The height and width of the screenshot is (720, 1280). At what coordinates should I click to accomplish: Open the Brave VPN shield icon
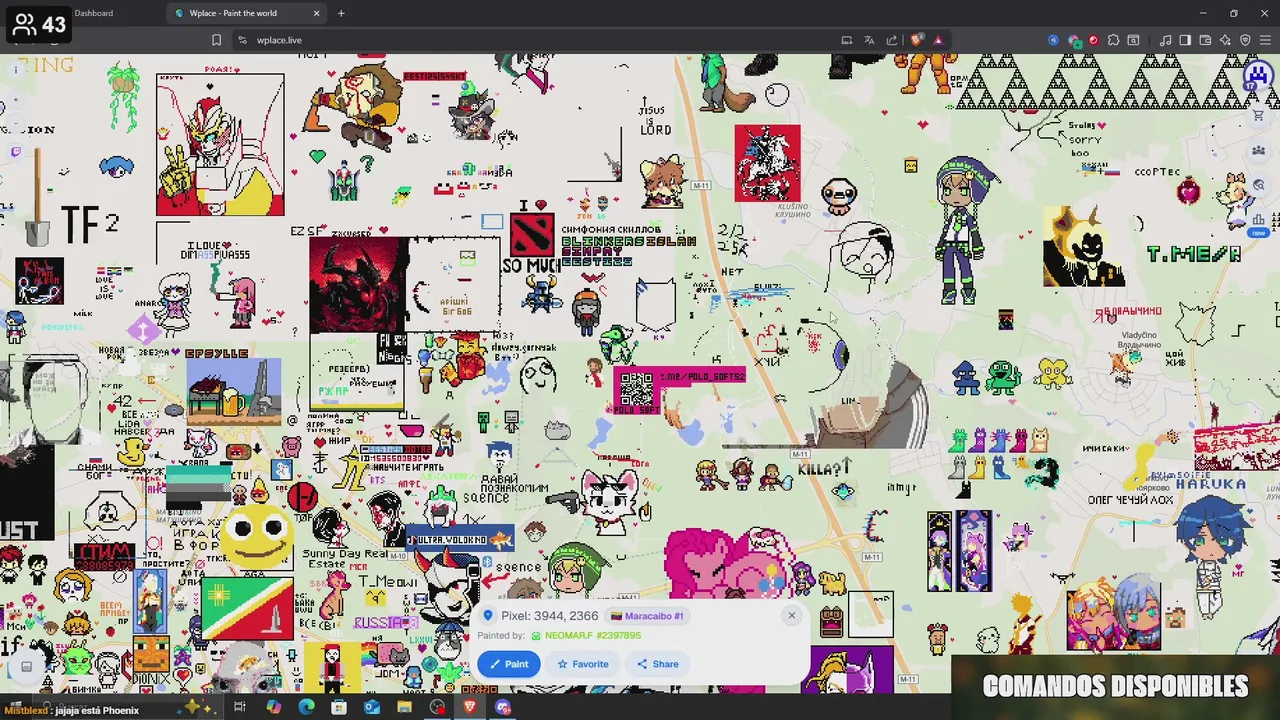pyautogui.click(x=1245, y=40)
